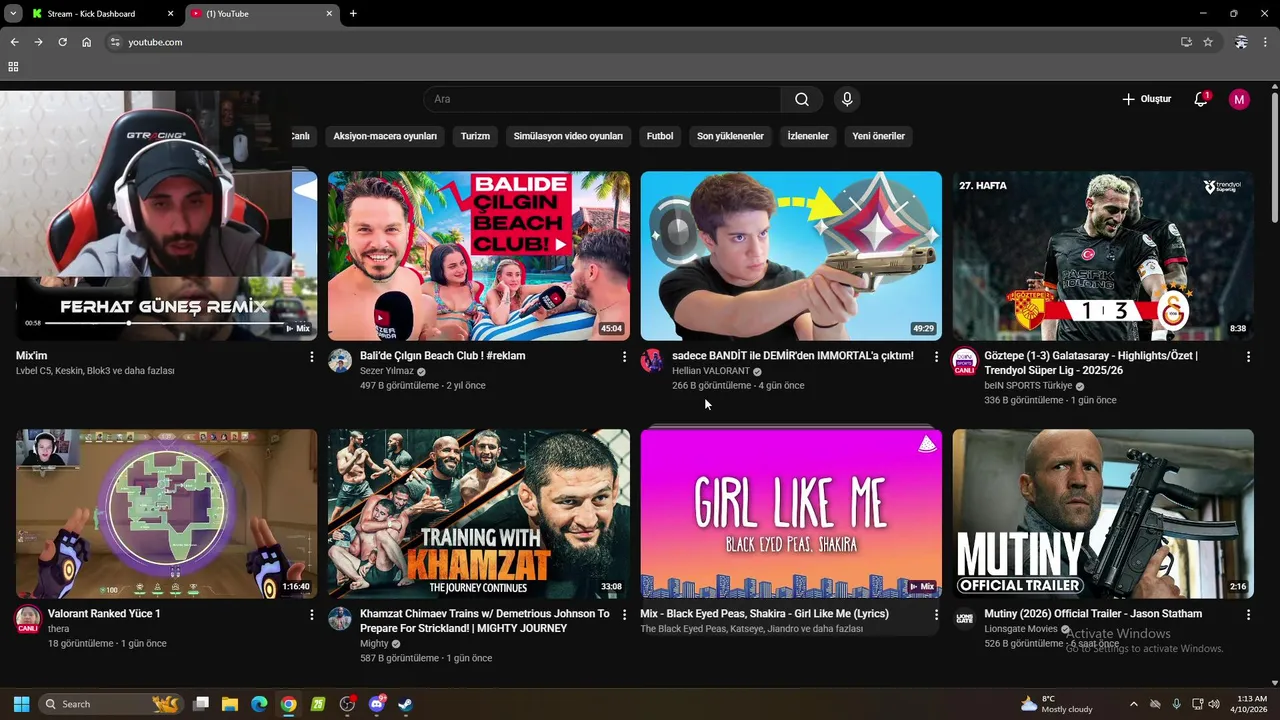Open more options for Mutiny trailer video
This screenshot has height=720, width=1280.
[1248, 614]
